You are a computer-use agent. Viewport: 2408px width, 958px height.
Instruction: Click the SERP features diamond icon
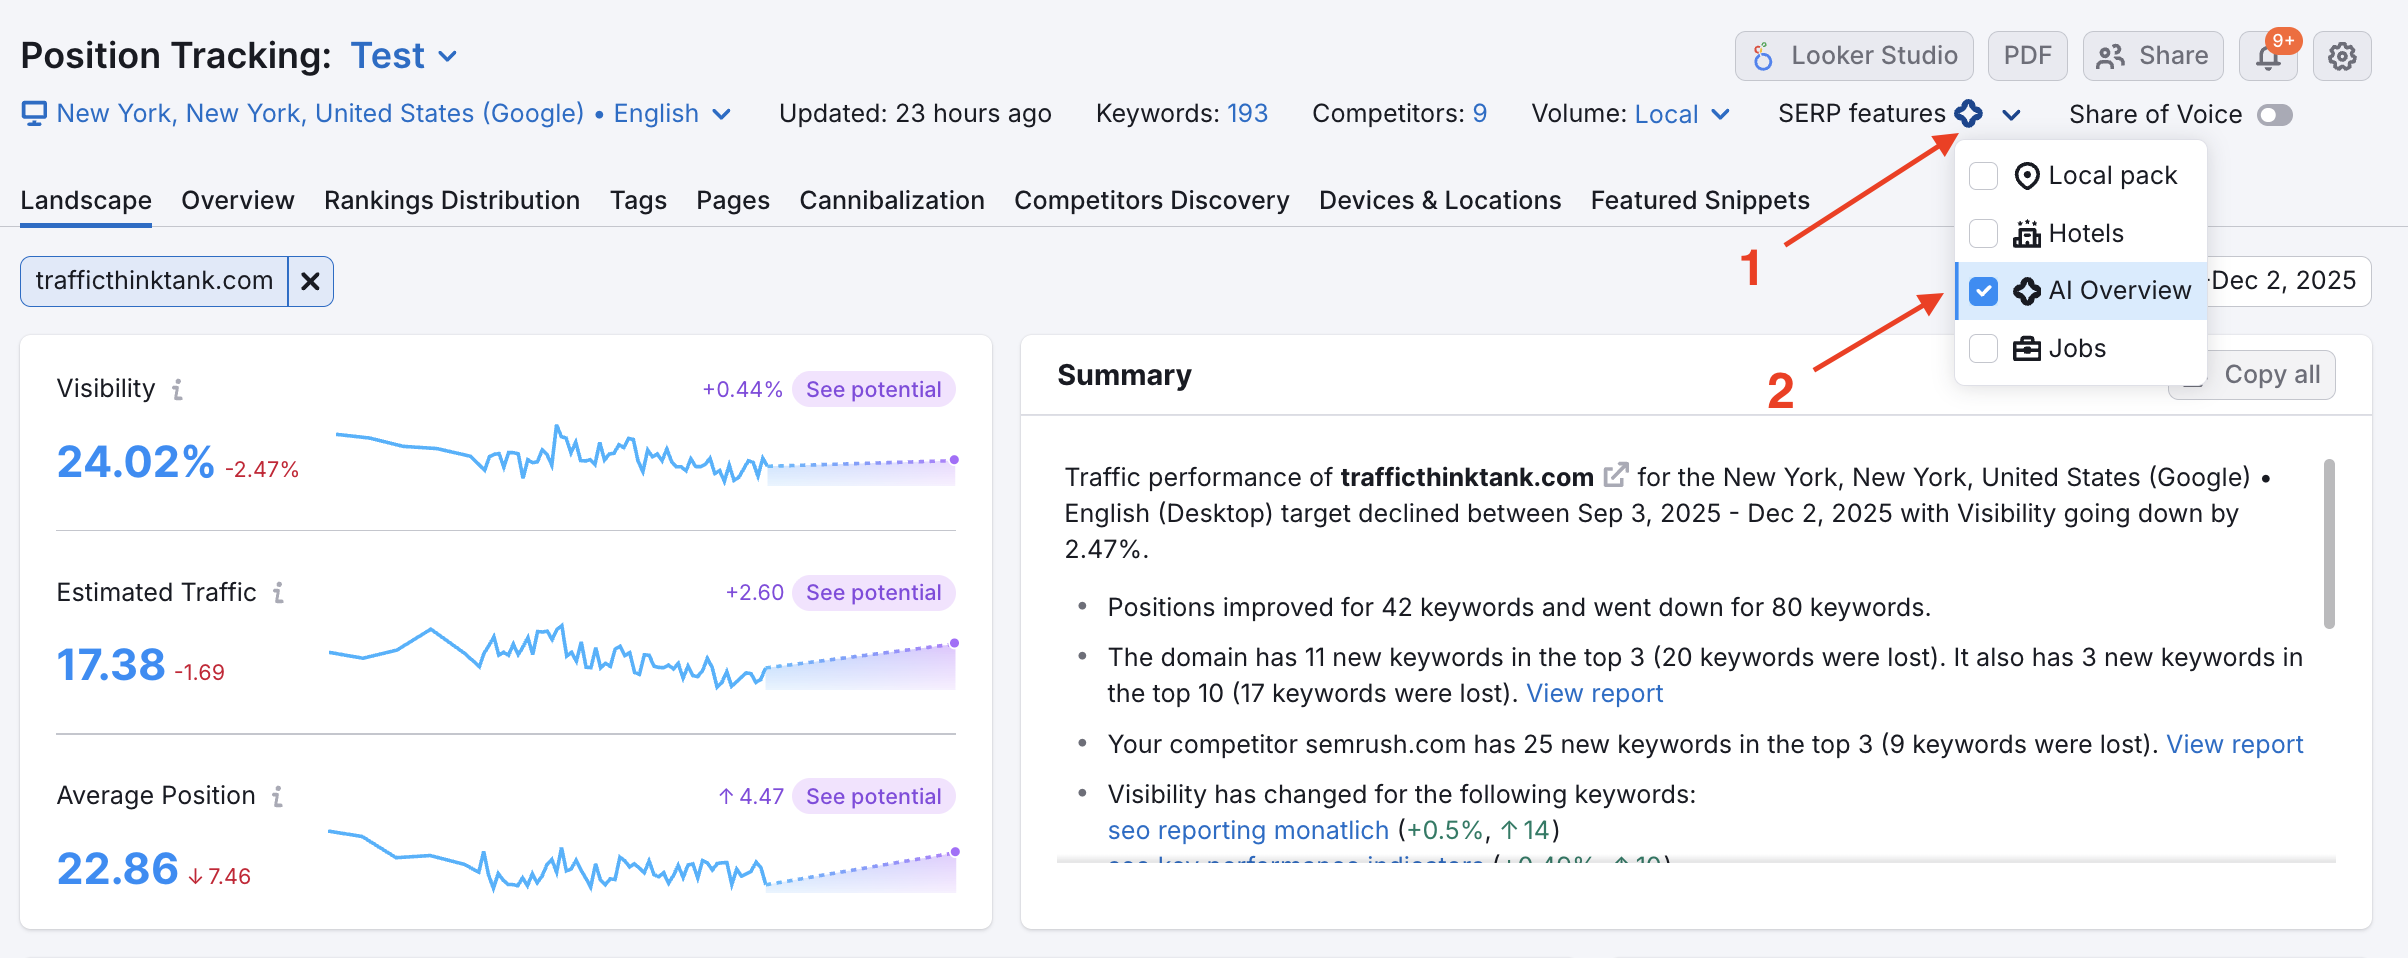click(1968, 113)
